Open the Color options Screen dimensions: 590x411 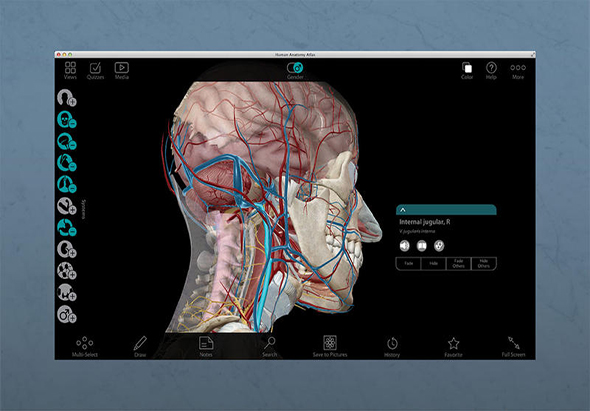coord(467,70)
